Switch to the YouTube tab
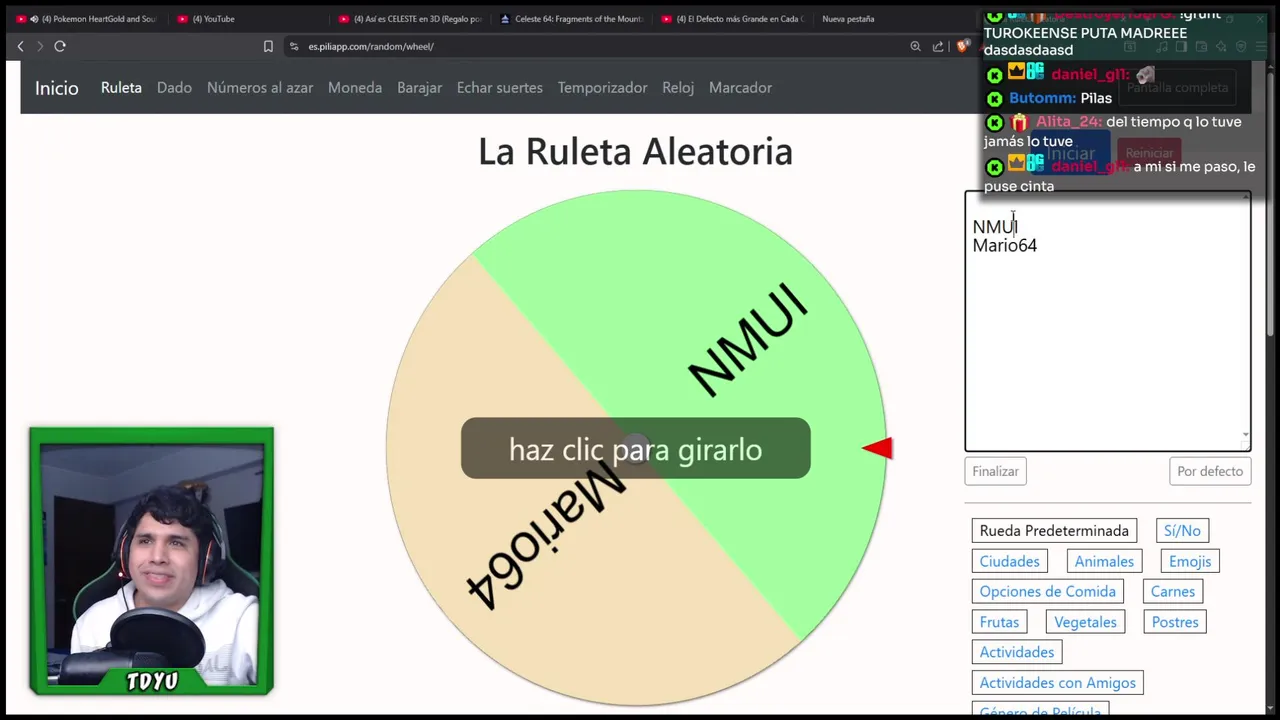Screen dimensions: 1280x720 [212, 18]
